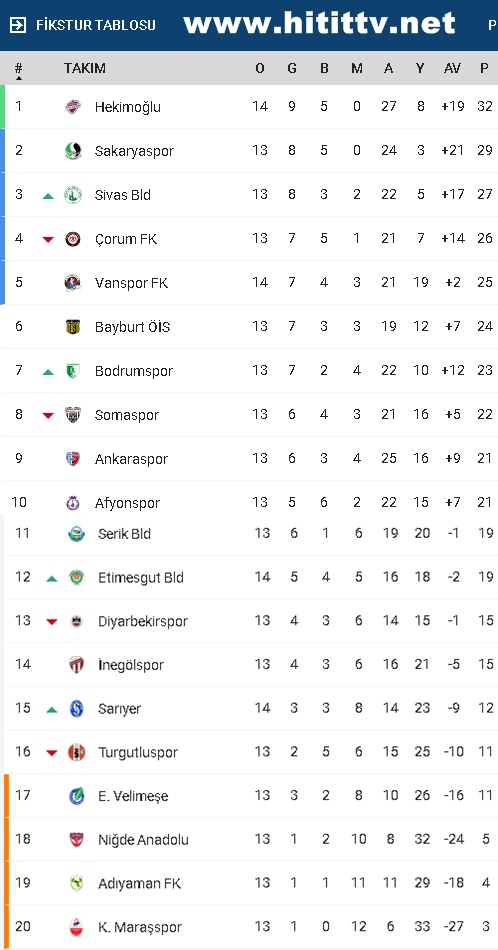Screen dimensions: 498x950
Task: Click the green up arrow beside Etimesgut Bld
Action: pyautogui.click(x=52, y=579)
